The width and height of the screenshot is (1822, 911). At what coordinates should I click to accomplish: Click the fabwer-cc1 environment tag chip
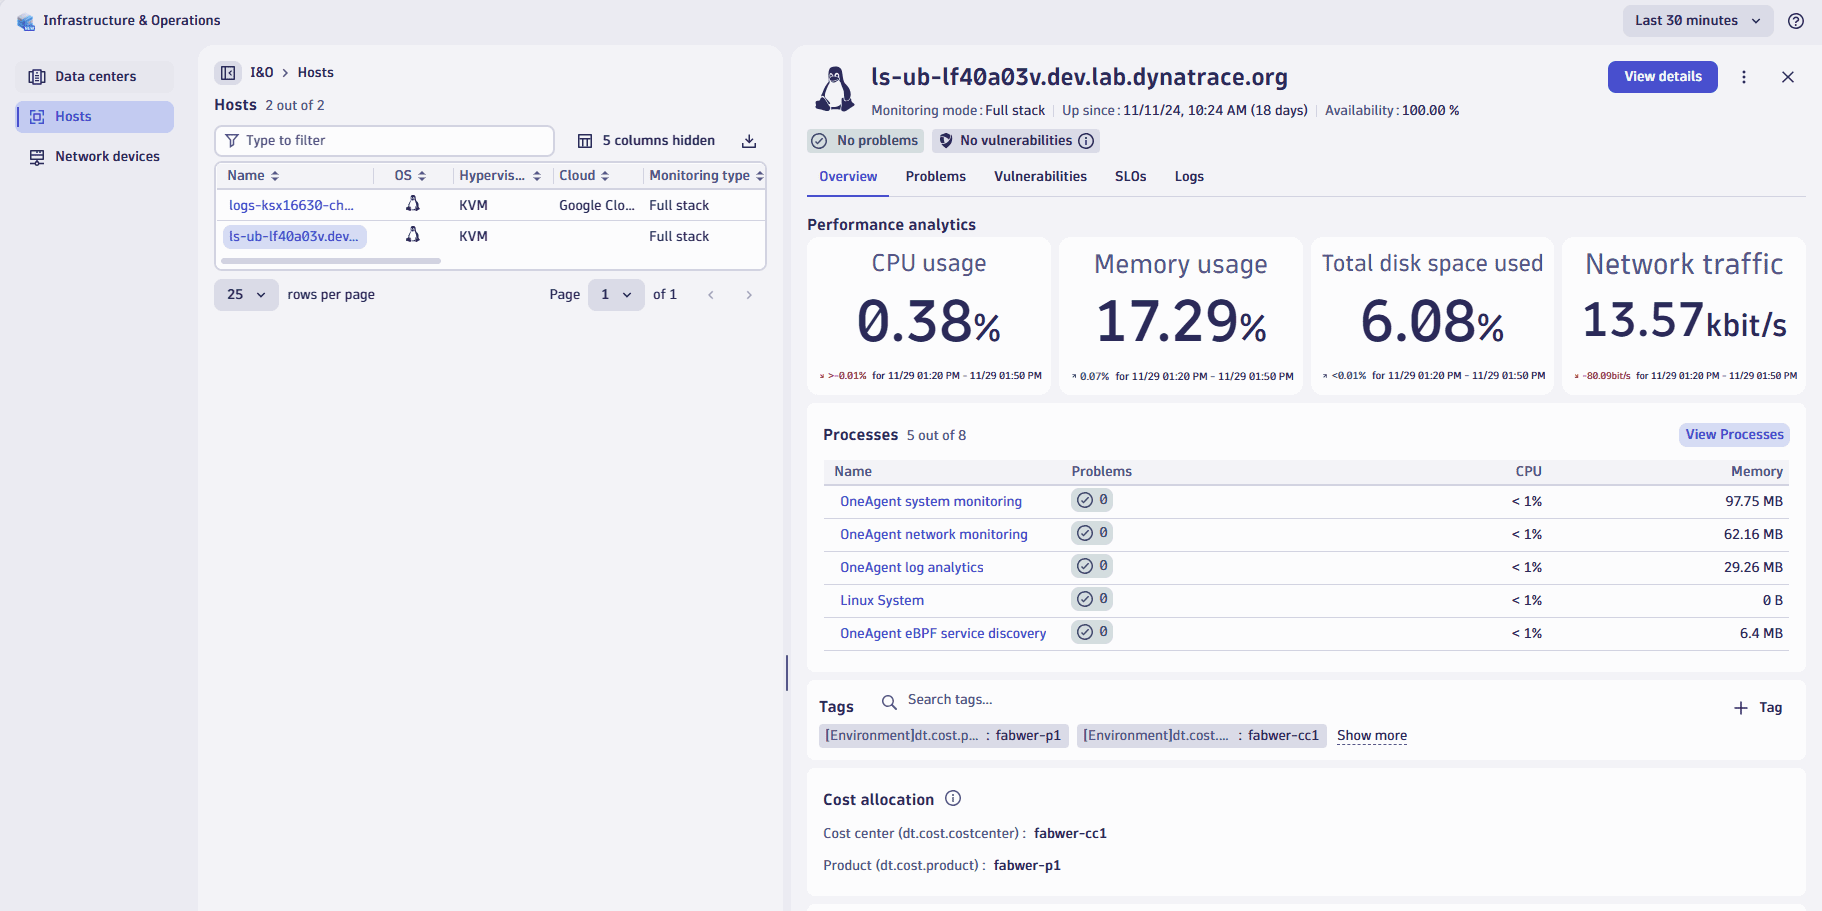point(1202,736)
